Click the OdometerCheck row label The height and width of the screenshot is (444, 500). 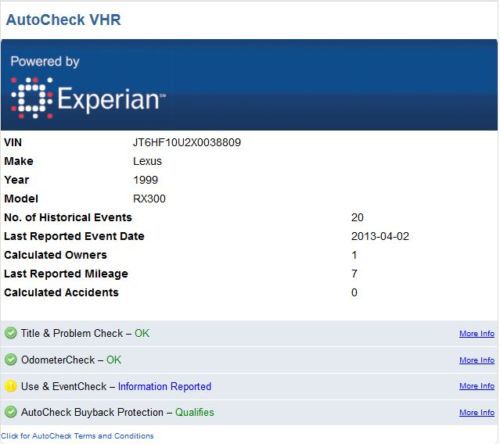click(58, 360)
